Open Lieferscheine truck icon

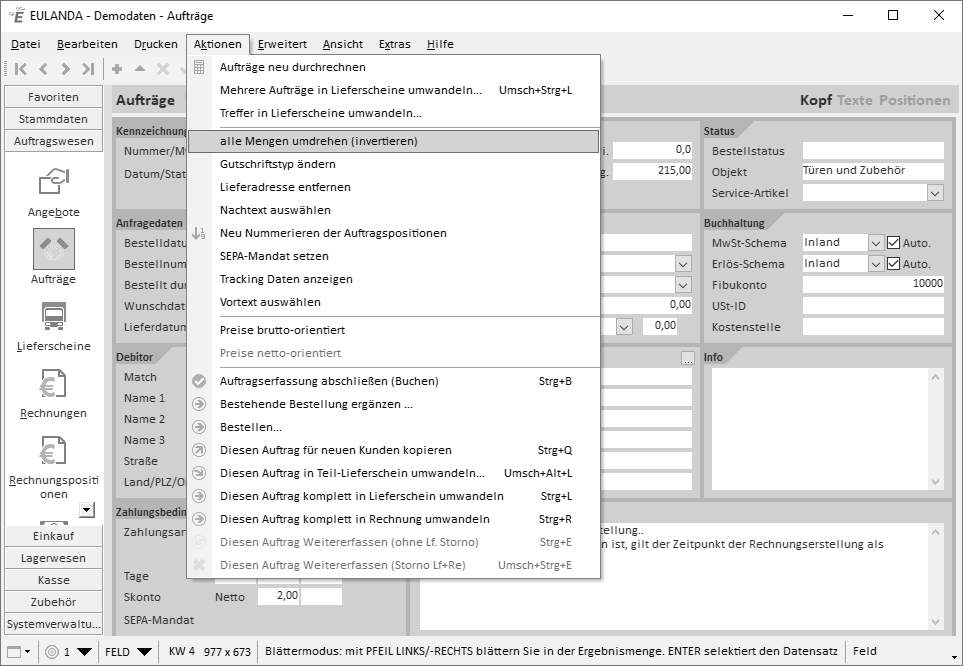point(54,316)
